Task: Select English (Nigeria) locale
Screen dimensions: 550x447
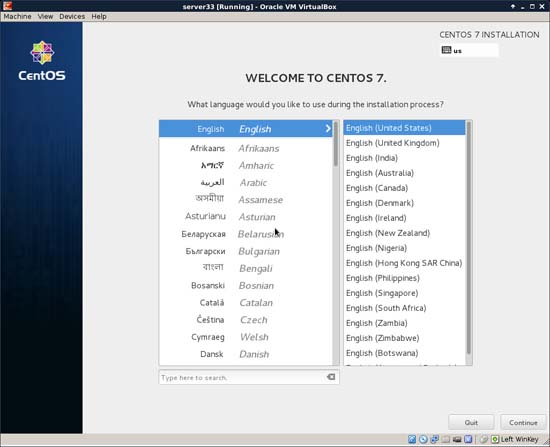Action: (404, 248)
